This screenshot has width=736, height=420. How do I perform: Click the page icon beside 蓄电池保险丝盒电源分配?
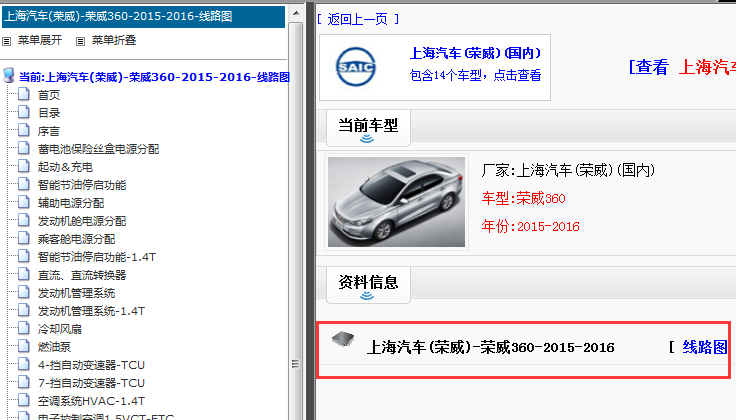(x=23, y=148)
